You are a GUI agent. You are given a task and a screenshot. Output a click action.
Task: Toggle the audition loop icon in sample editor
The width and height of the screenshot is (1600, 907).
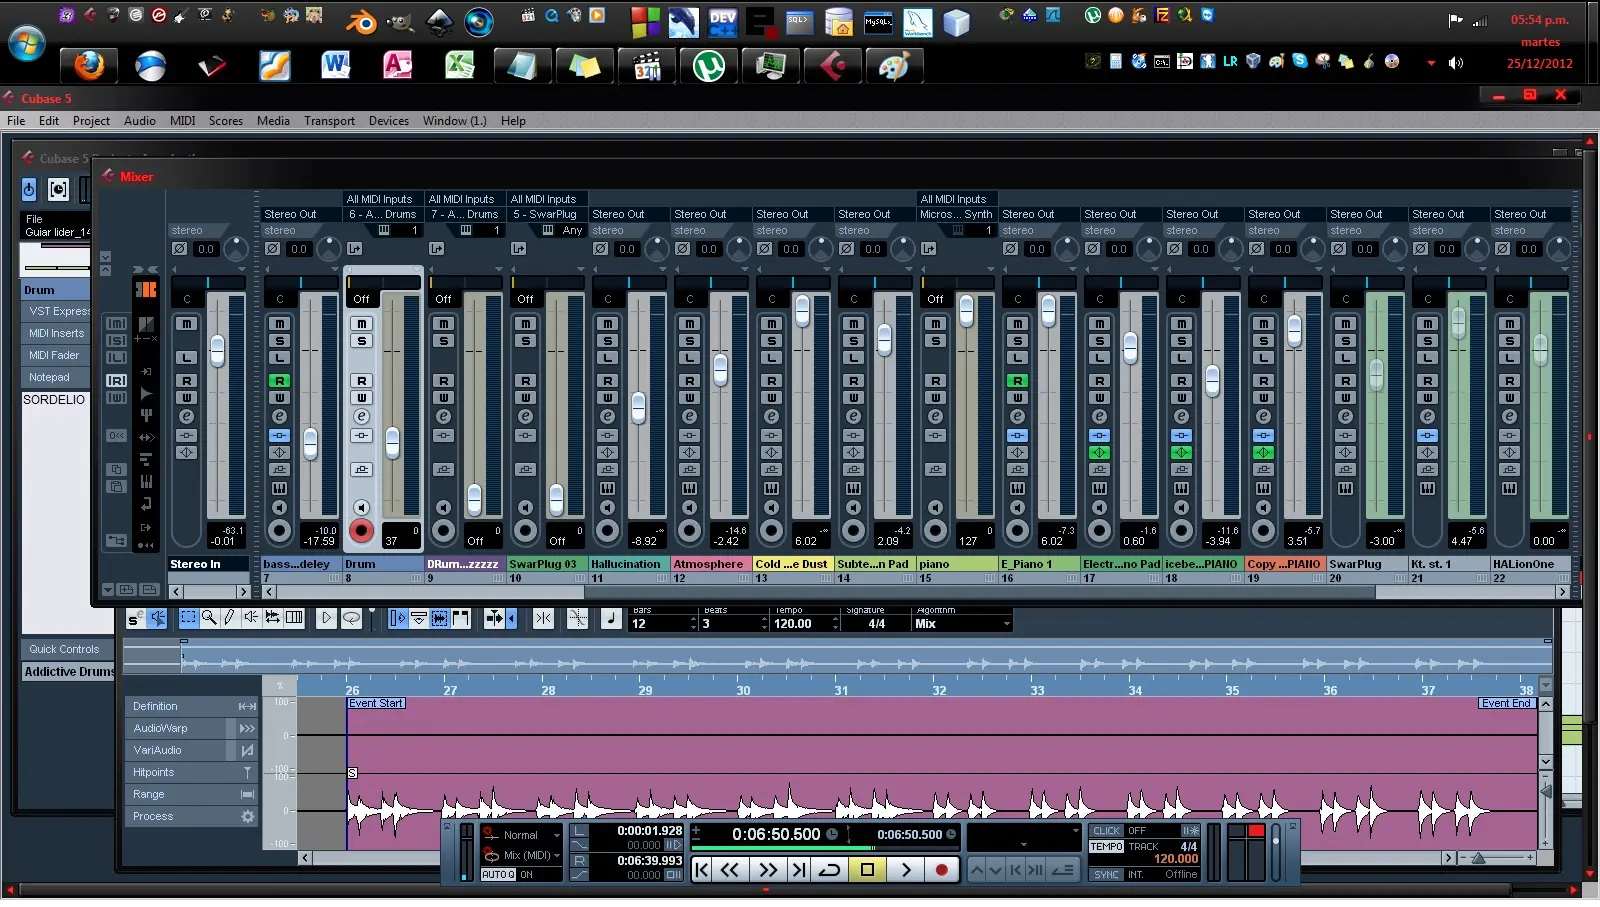(x=351, y=618)
